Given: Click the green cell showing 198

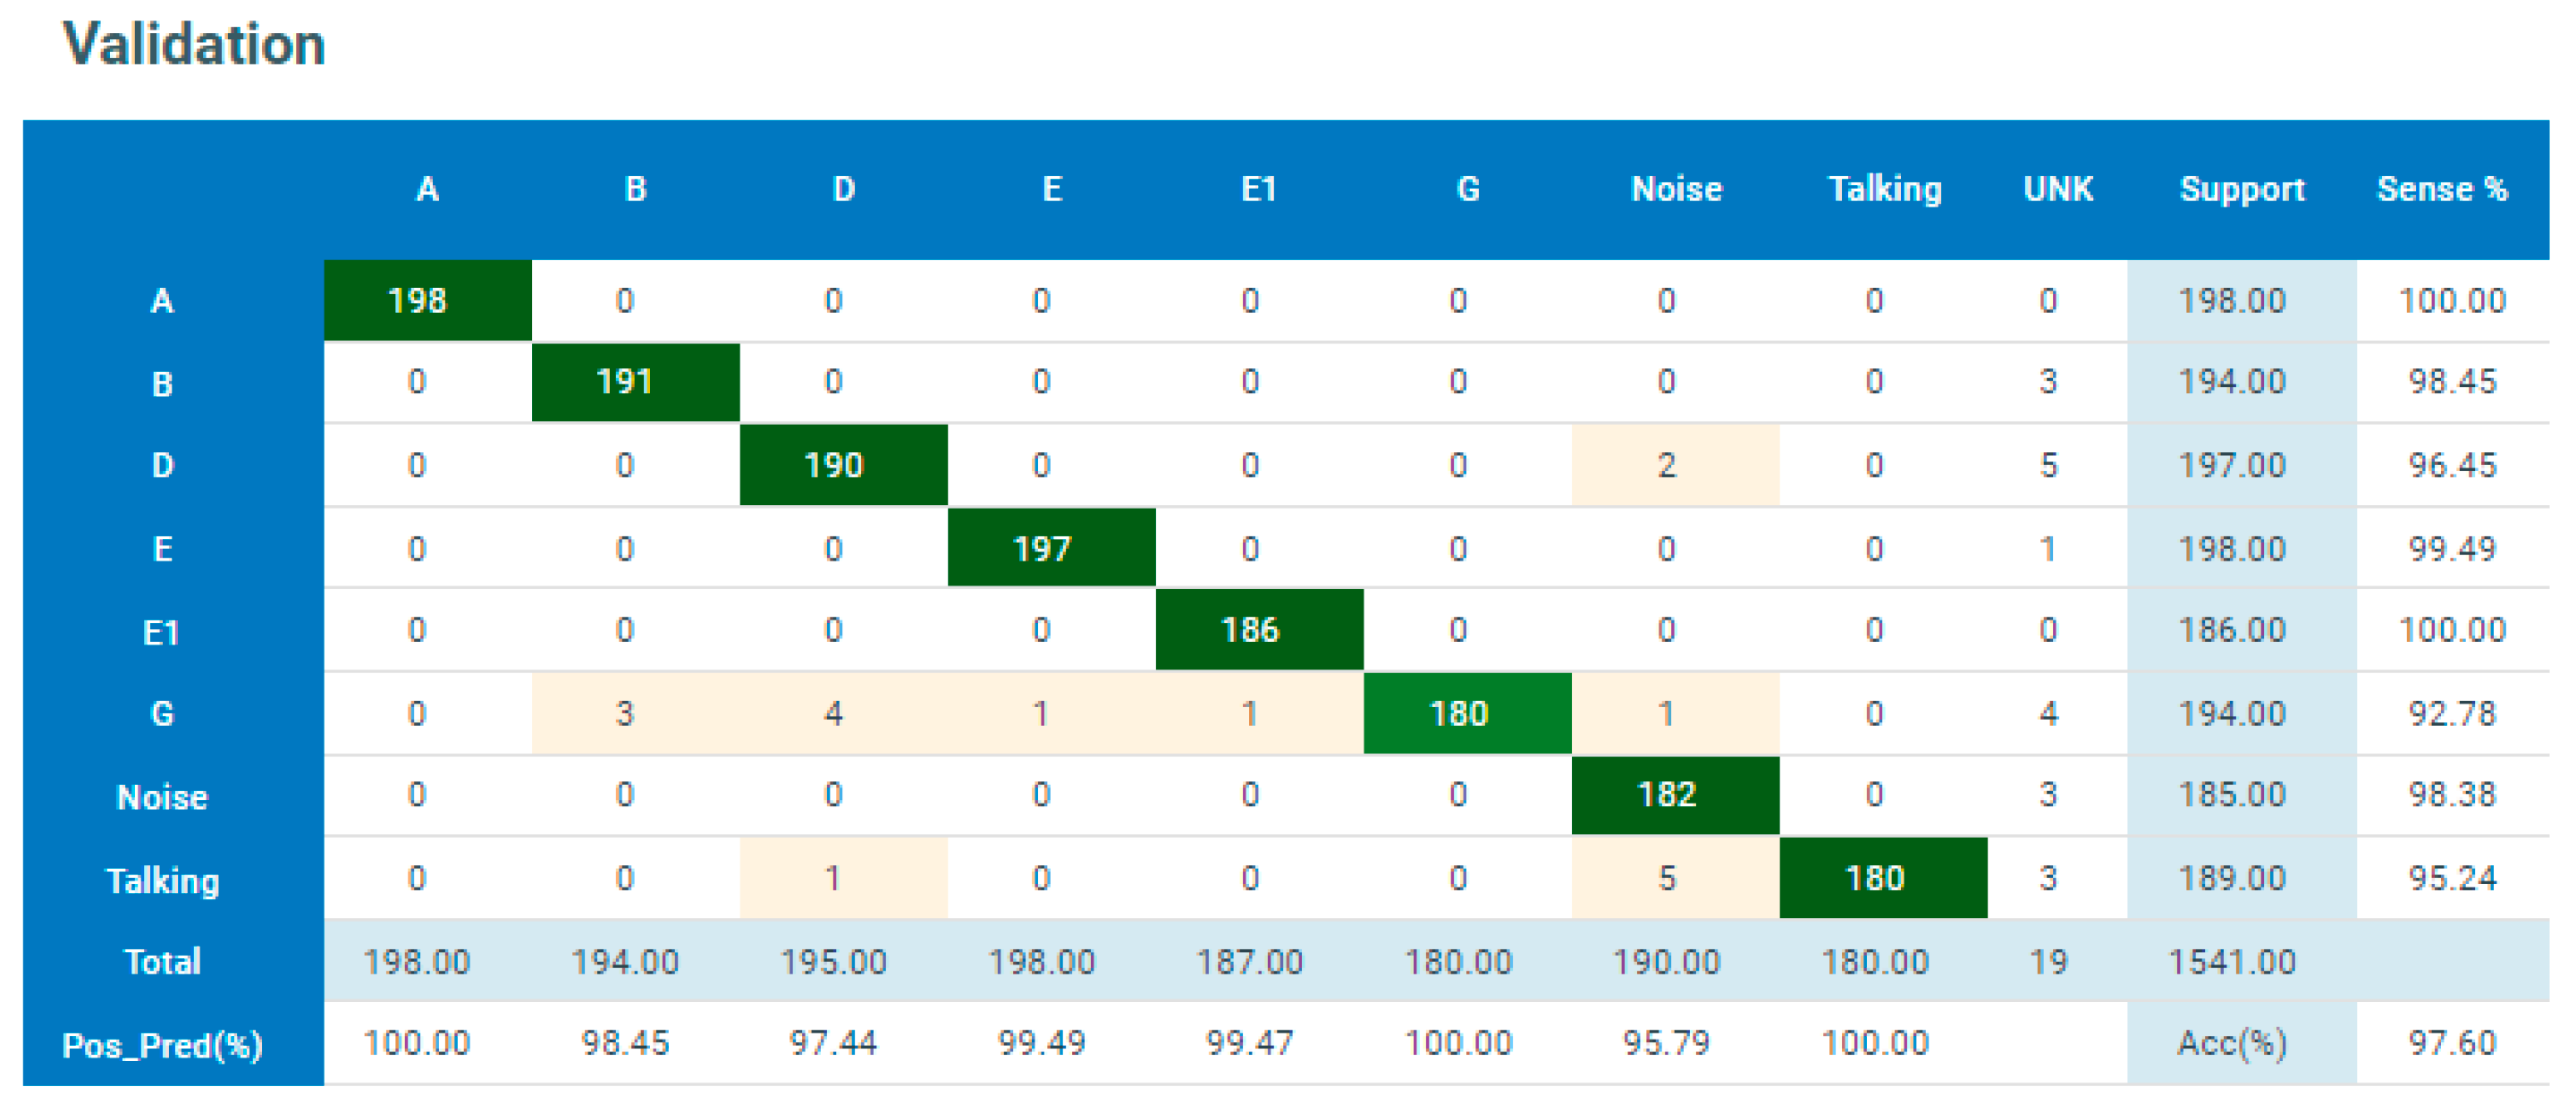Looking at the screenshot, I should coord(427,300).
